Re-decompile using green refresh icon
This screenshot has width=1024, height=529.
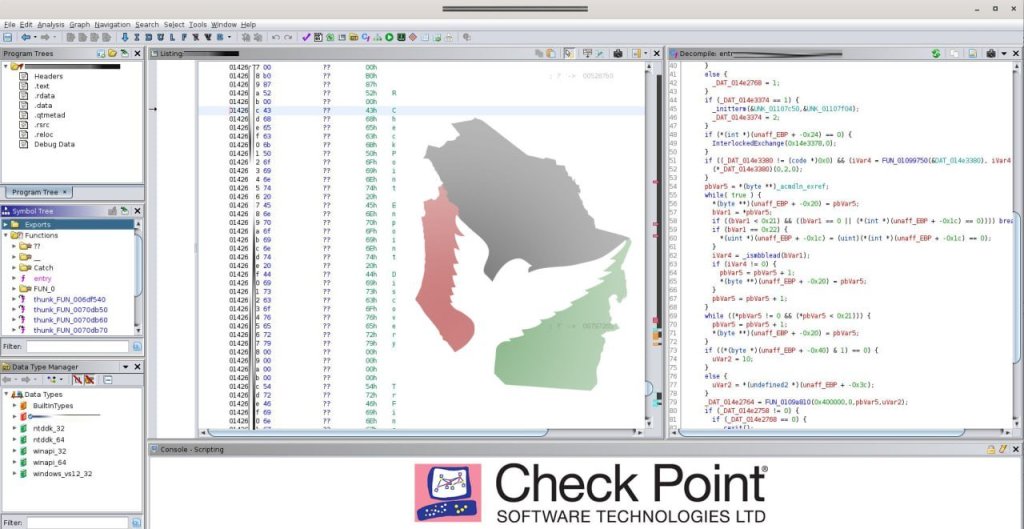point(936,52)
